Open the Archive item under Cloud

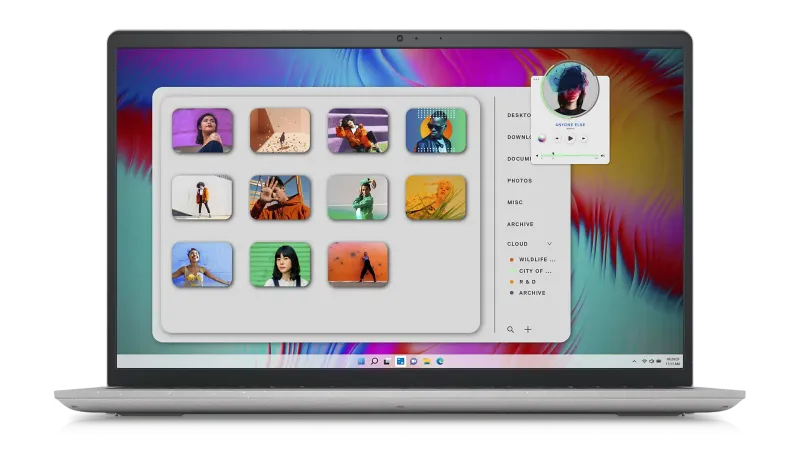point(528,293)
